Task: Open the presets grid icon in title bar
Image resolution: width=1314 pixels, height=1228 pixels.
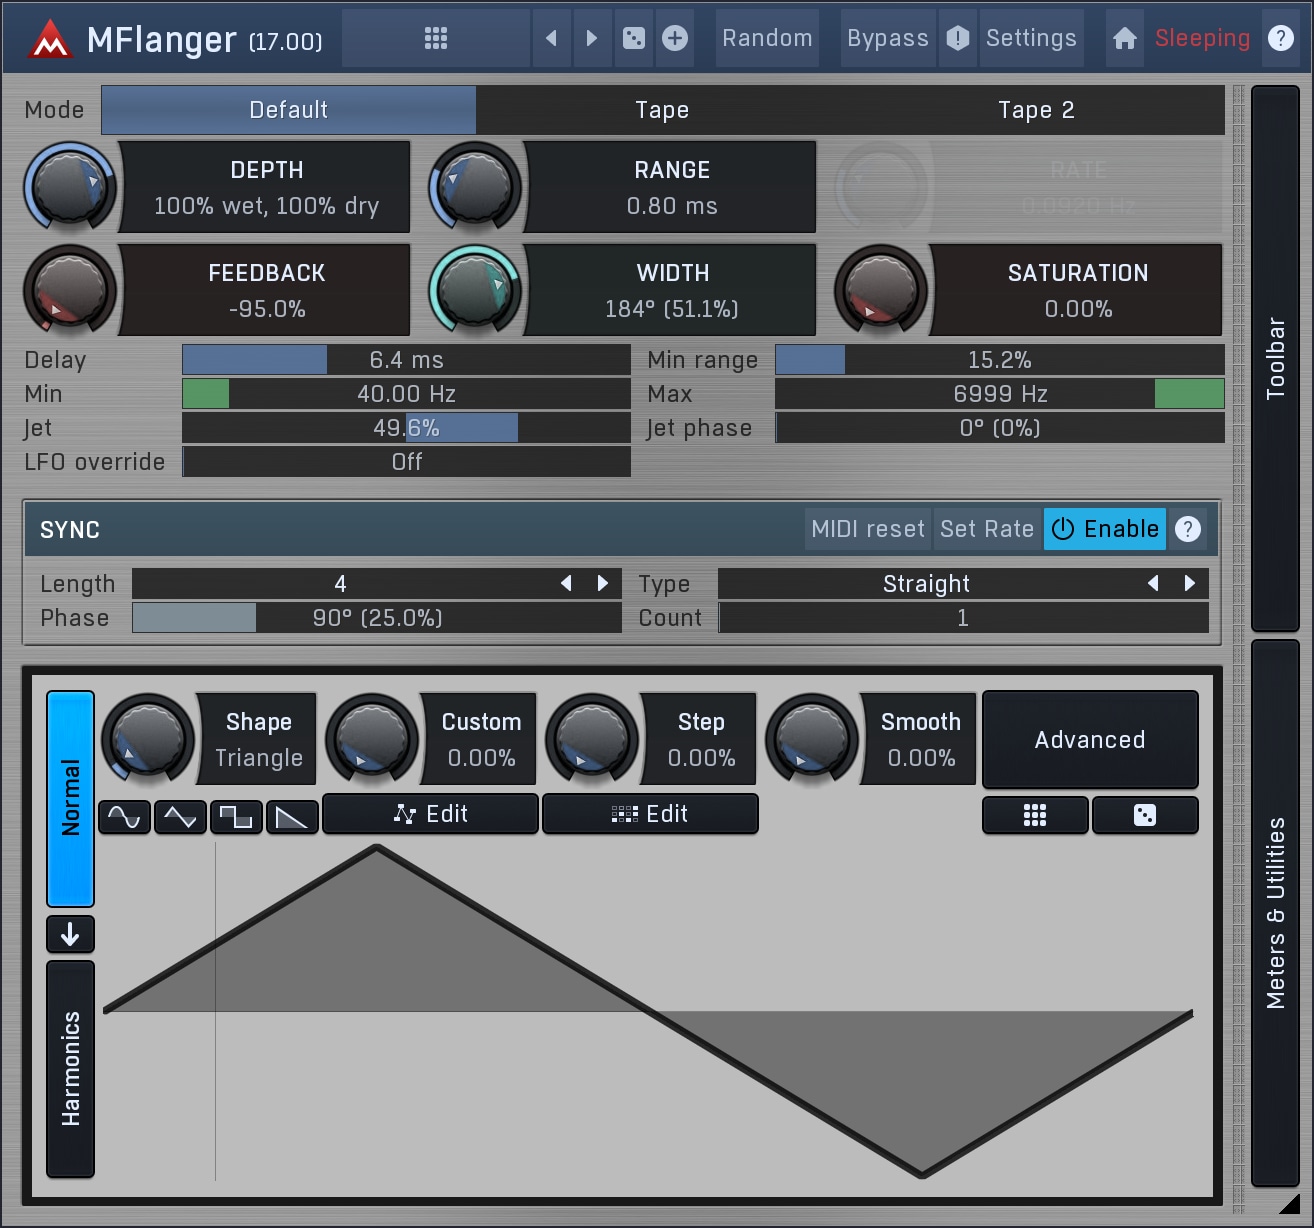Action: 435,38
